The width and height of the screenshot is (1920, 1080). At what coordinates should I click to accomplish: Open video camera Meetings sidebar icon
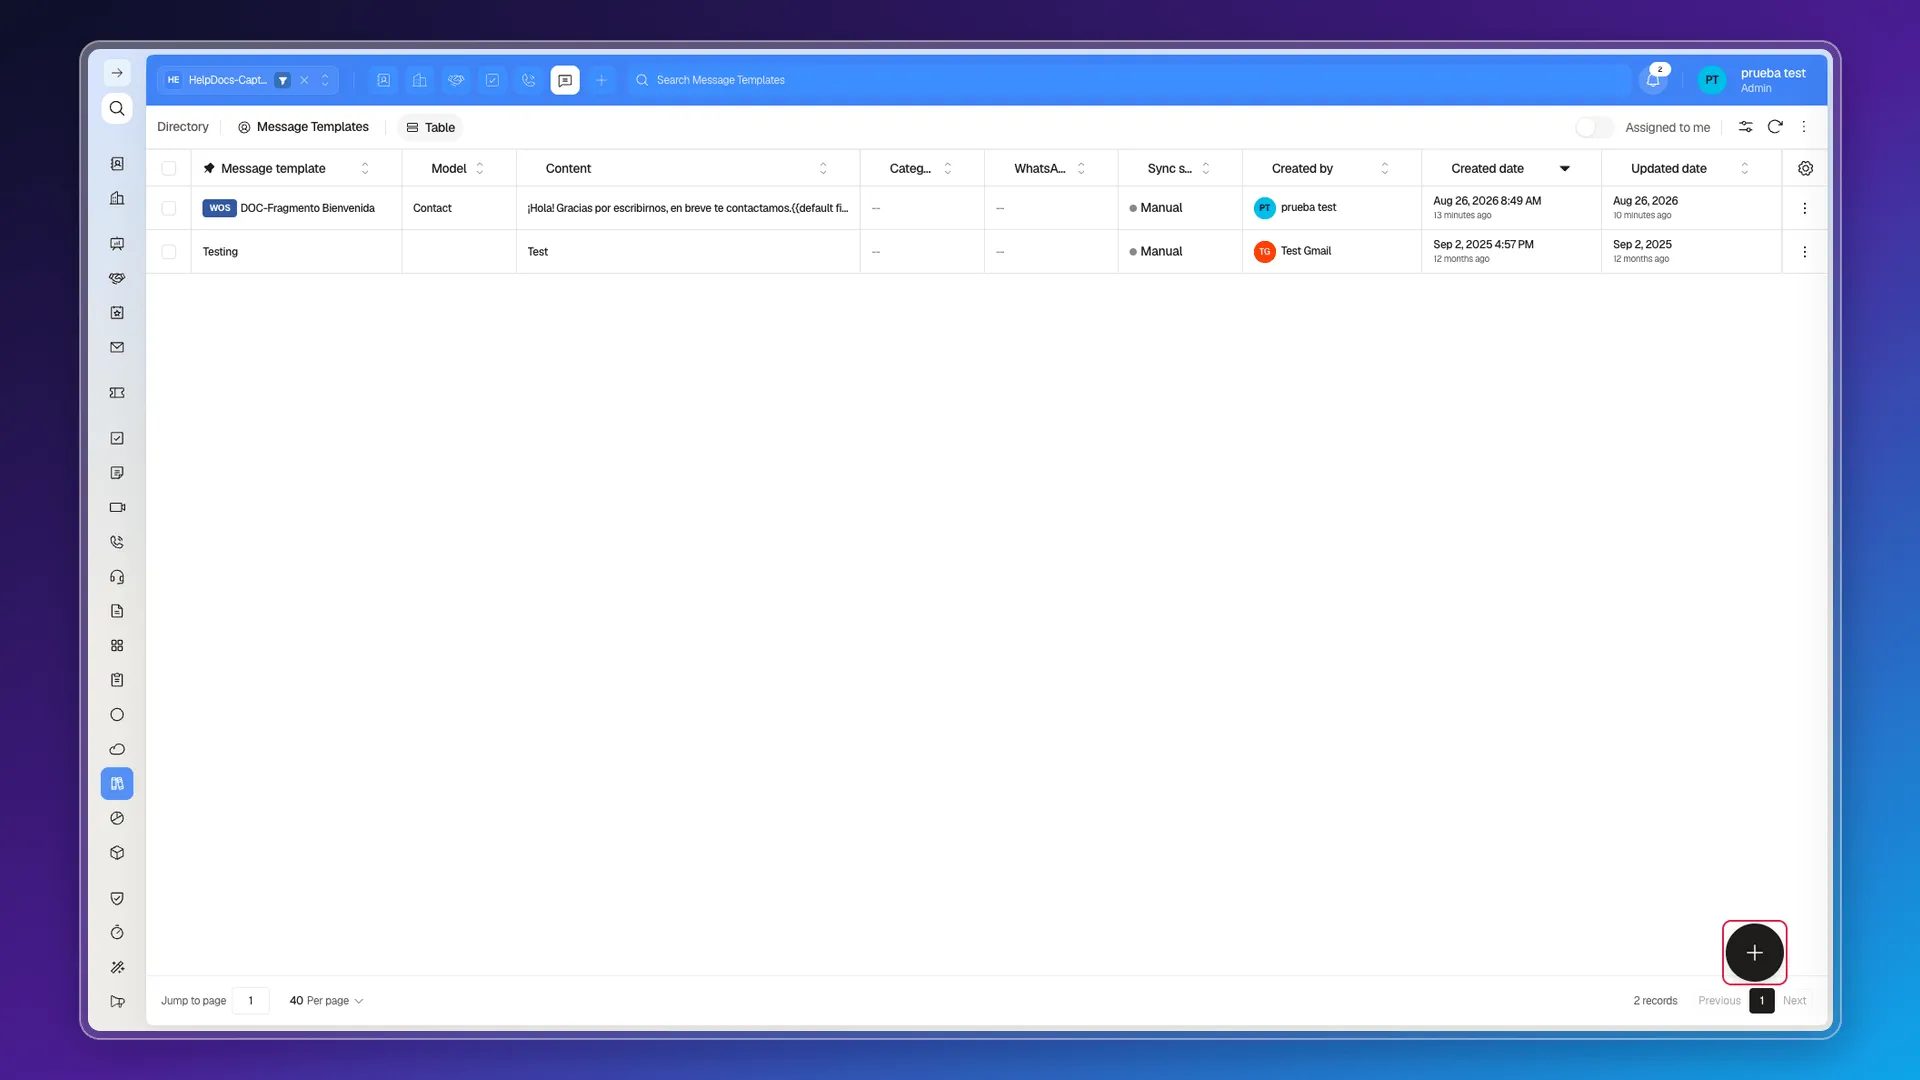pos(117,507)
